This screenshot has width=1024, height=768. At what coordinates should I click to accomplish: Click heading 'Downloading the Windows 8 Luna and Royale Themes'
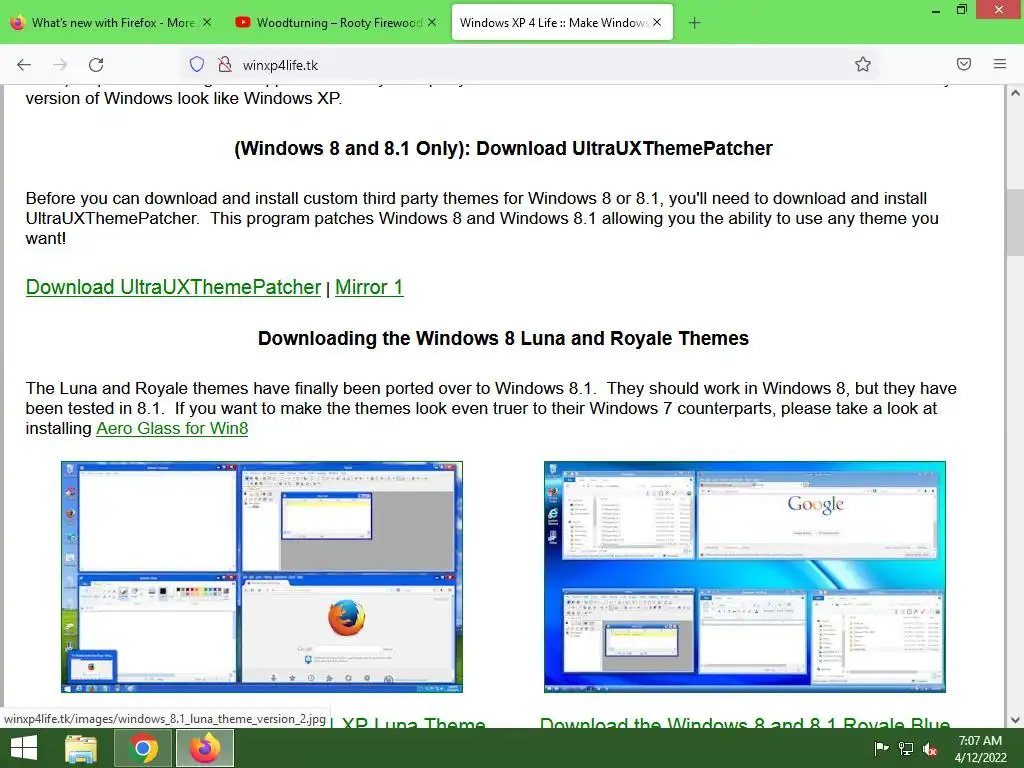(504, 338)
